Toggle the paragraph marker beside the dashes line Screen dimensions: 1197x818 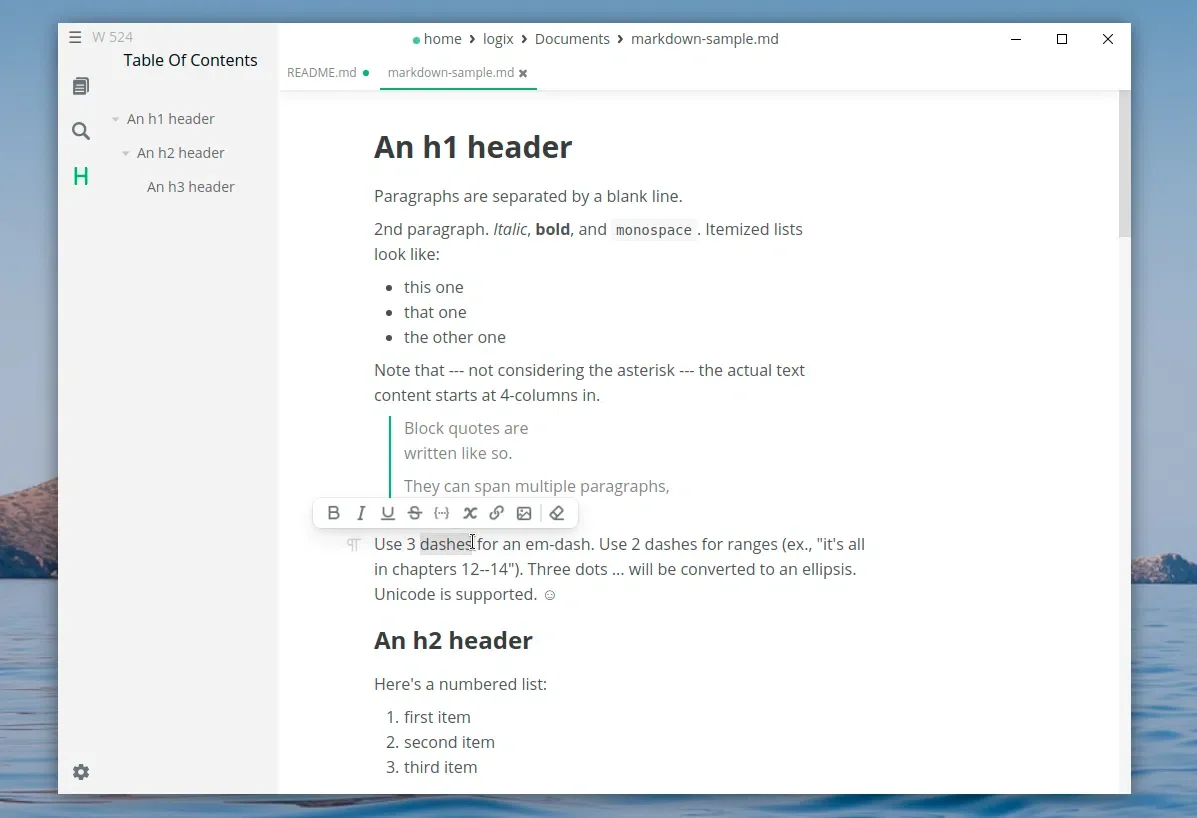[x=352, y=544]
